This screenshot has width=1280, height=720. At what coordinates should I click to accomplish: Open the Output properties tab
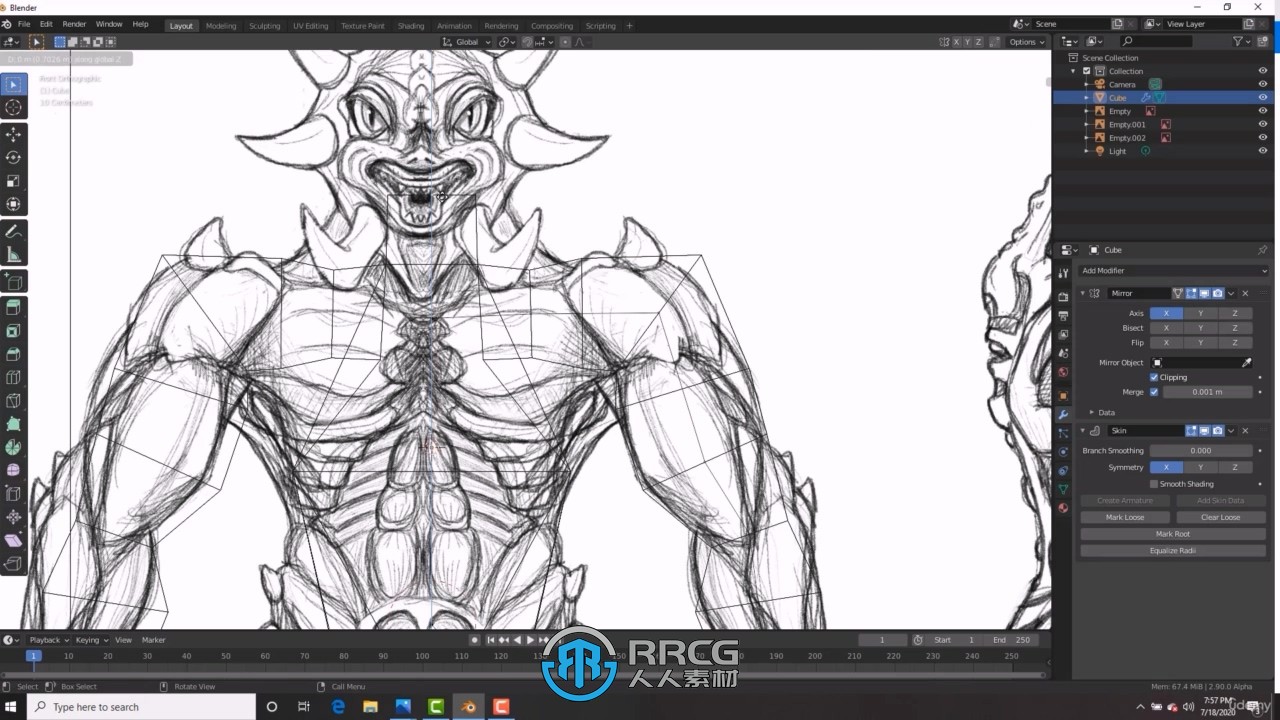coord(1063,315)
